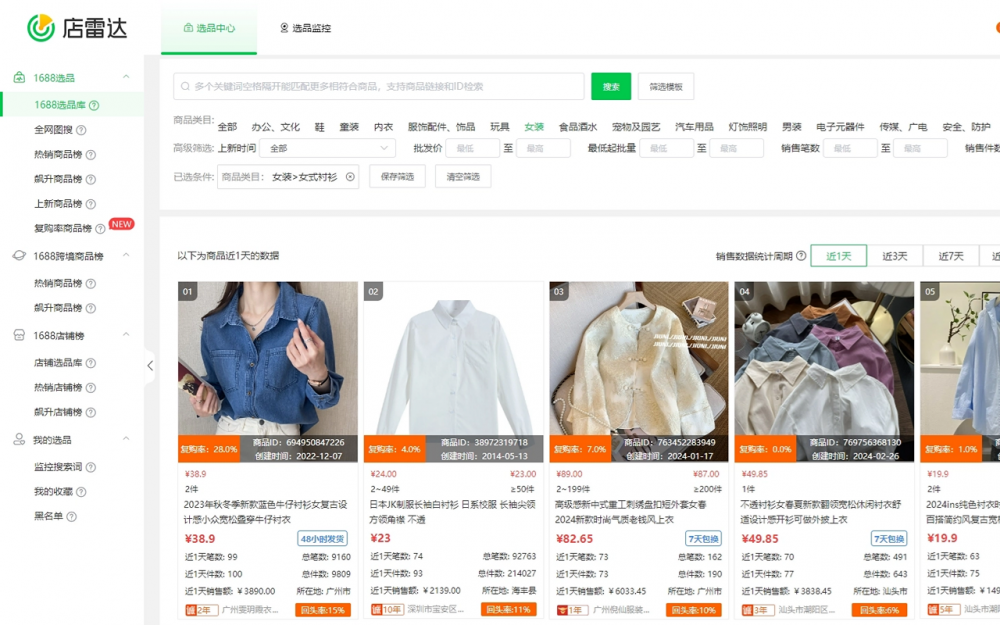Remove the 女装>女式衬衫 filter via its clear icon

[x=350, y=177]
